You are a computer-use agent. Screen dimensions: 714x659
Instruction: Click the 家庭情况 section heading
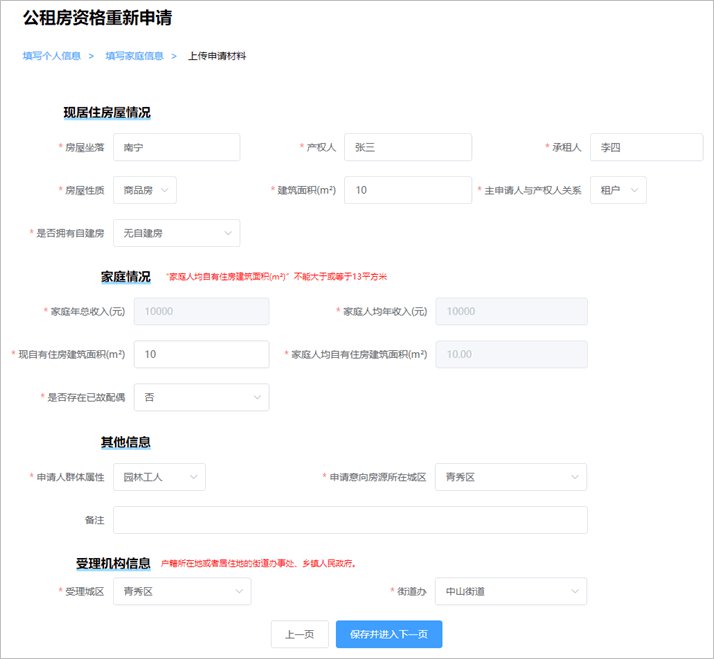tap(126, 276)
